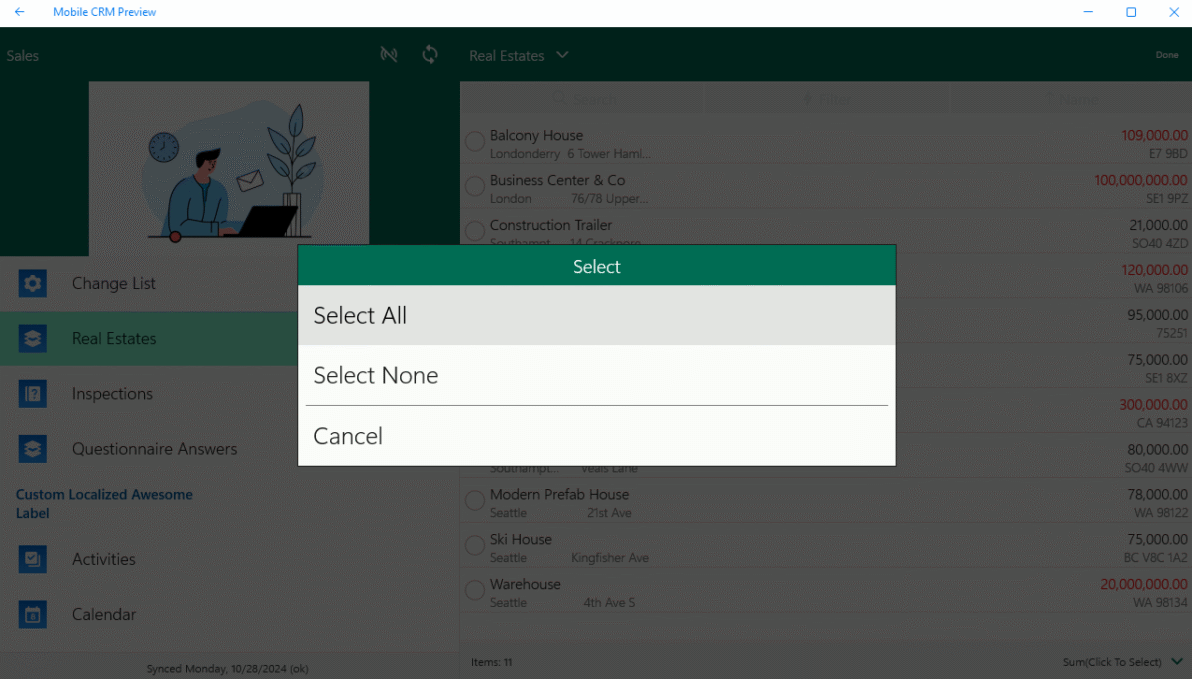The height and width of the screenshot is (679, 1192).
Task: Check the Warehouse selection circle
Action: [x=475, y=591]
